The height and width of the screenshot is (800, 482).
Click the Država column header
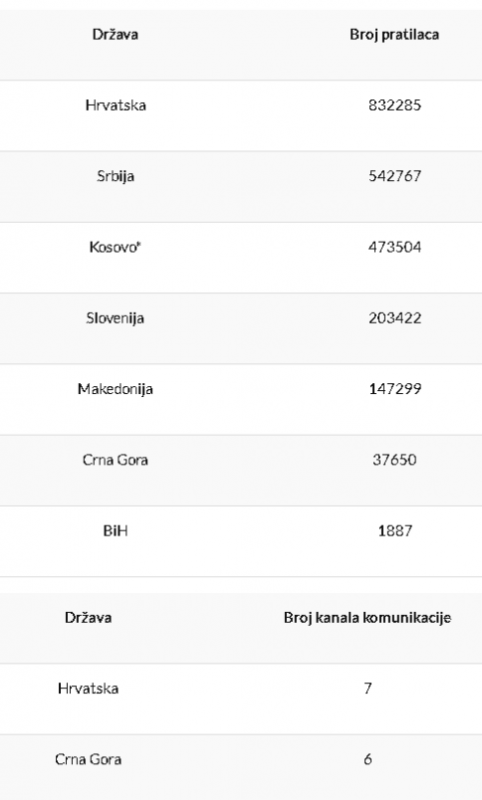(115, 35)
